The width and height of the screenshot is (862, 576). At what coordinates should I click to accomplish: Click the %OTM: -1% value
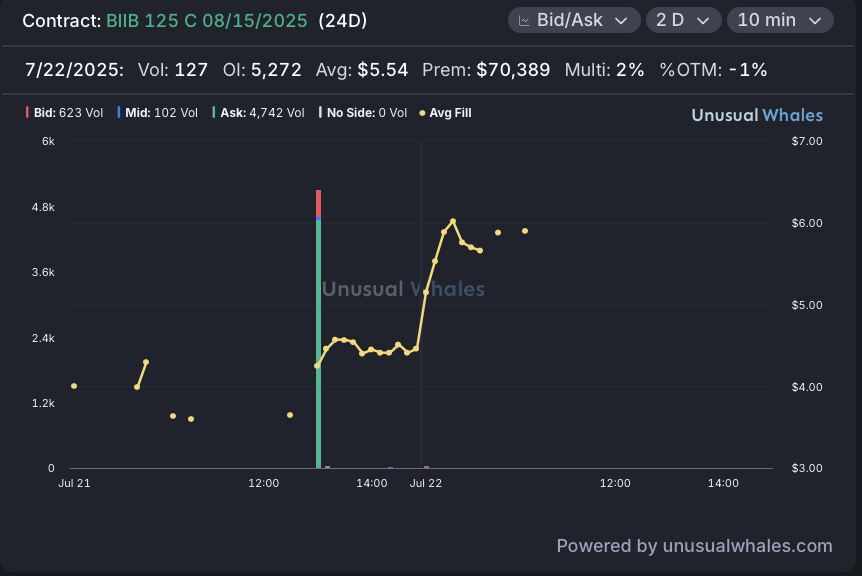[713, 70]
